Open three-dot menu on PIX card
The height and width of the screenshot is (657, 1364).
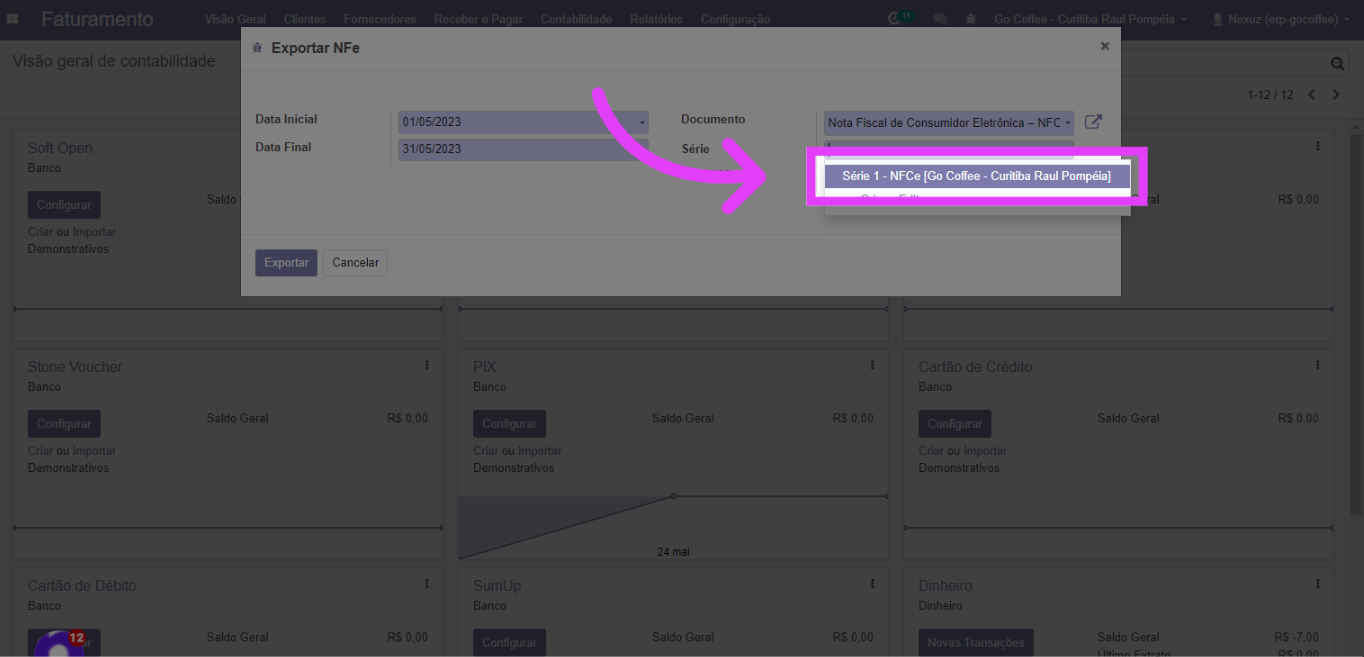(x=872, y=366)
